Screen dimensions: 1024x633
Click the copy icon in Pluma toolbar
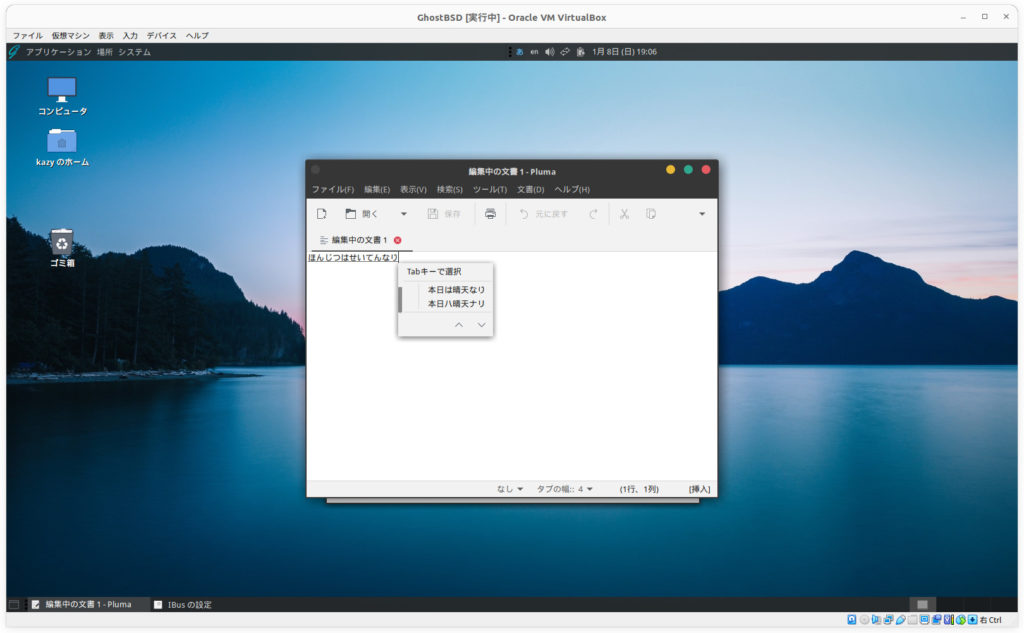click(x=651, y=214)
